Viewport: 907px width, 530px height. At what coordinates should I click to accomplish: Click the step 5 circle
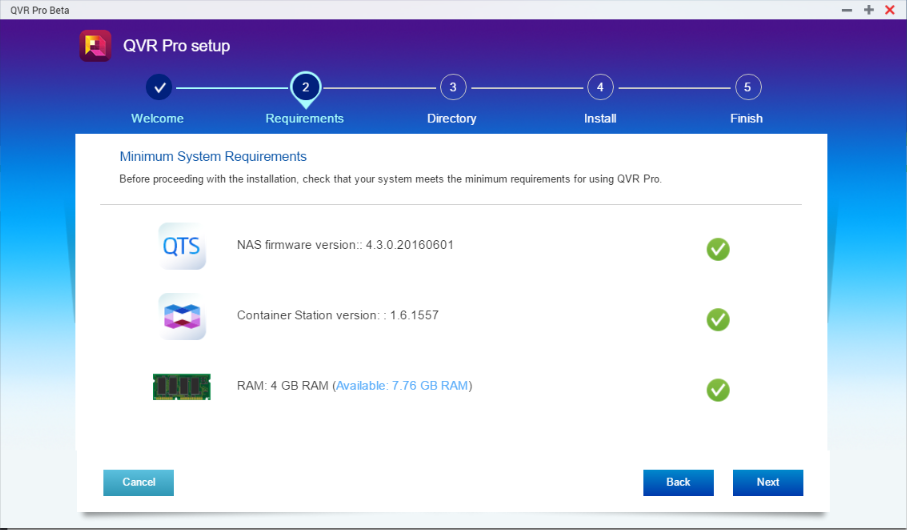[x=747, y=87]
